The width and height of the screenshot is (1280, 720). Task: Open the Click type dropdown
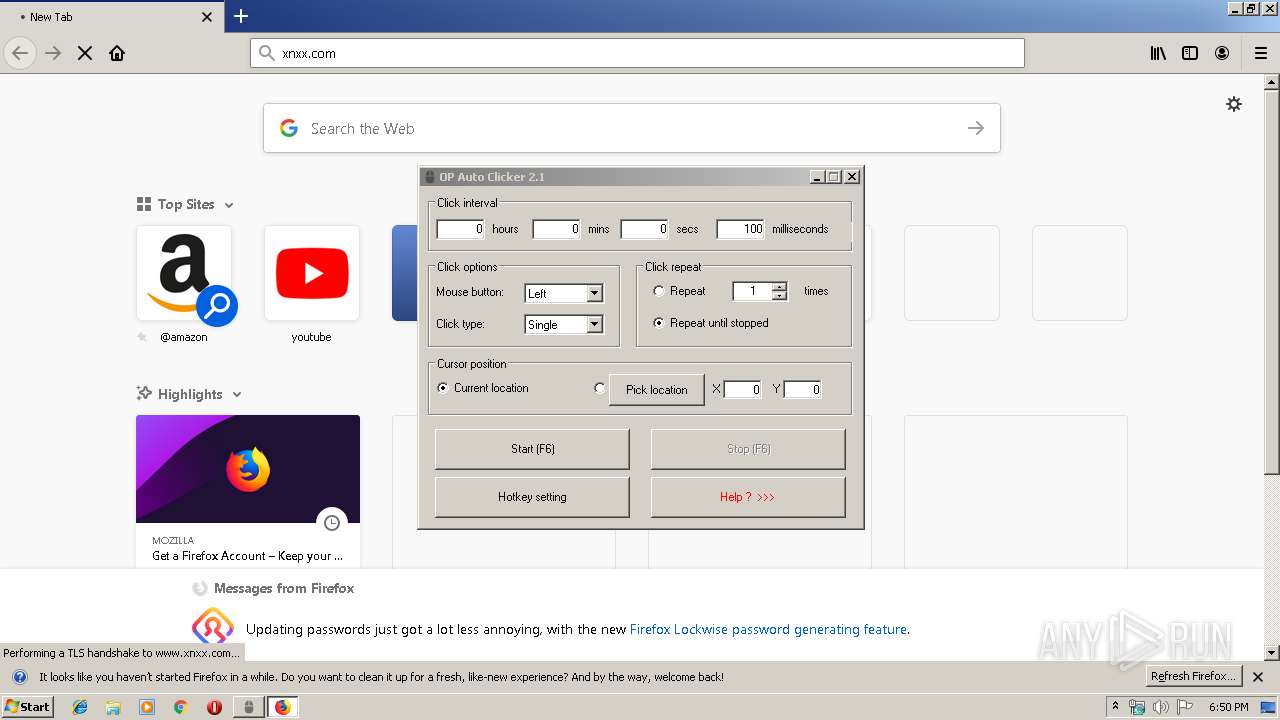[x=595, y=324]
